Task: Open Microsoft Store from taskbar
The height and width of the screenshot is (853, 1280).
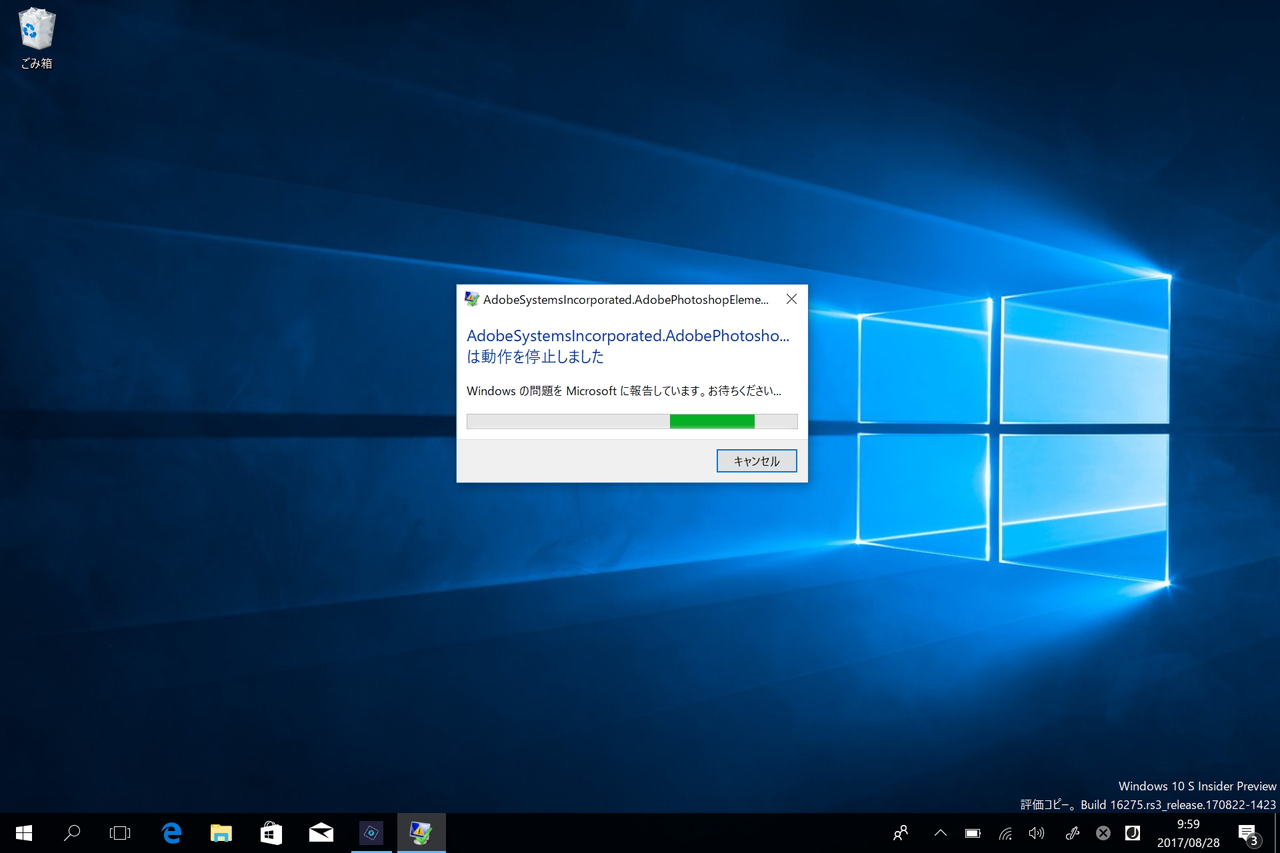Action: click(271, 833)
